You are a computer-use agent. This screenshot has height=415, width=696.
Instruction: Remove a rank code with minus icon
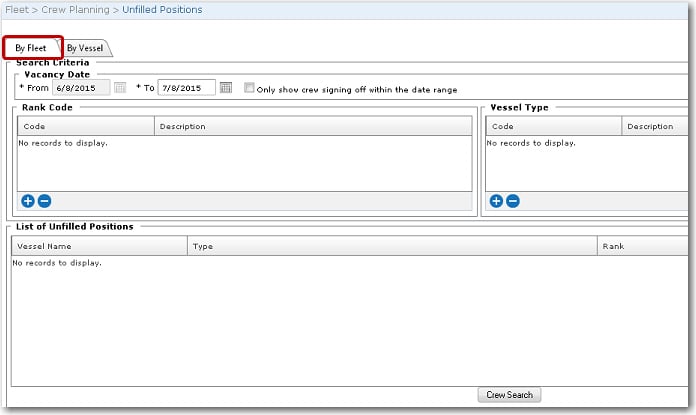click(44, 201)
